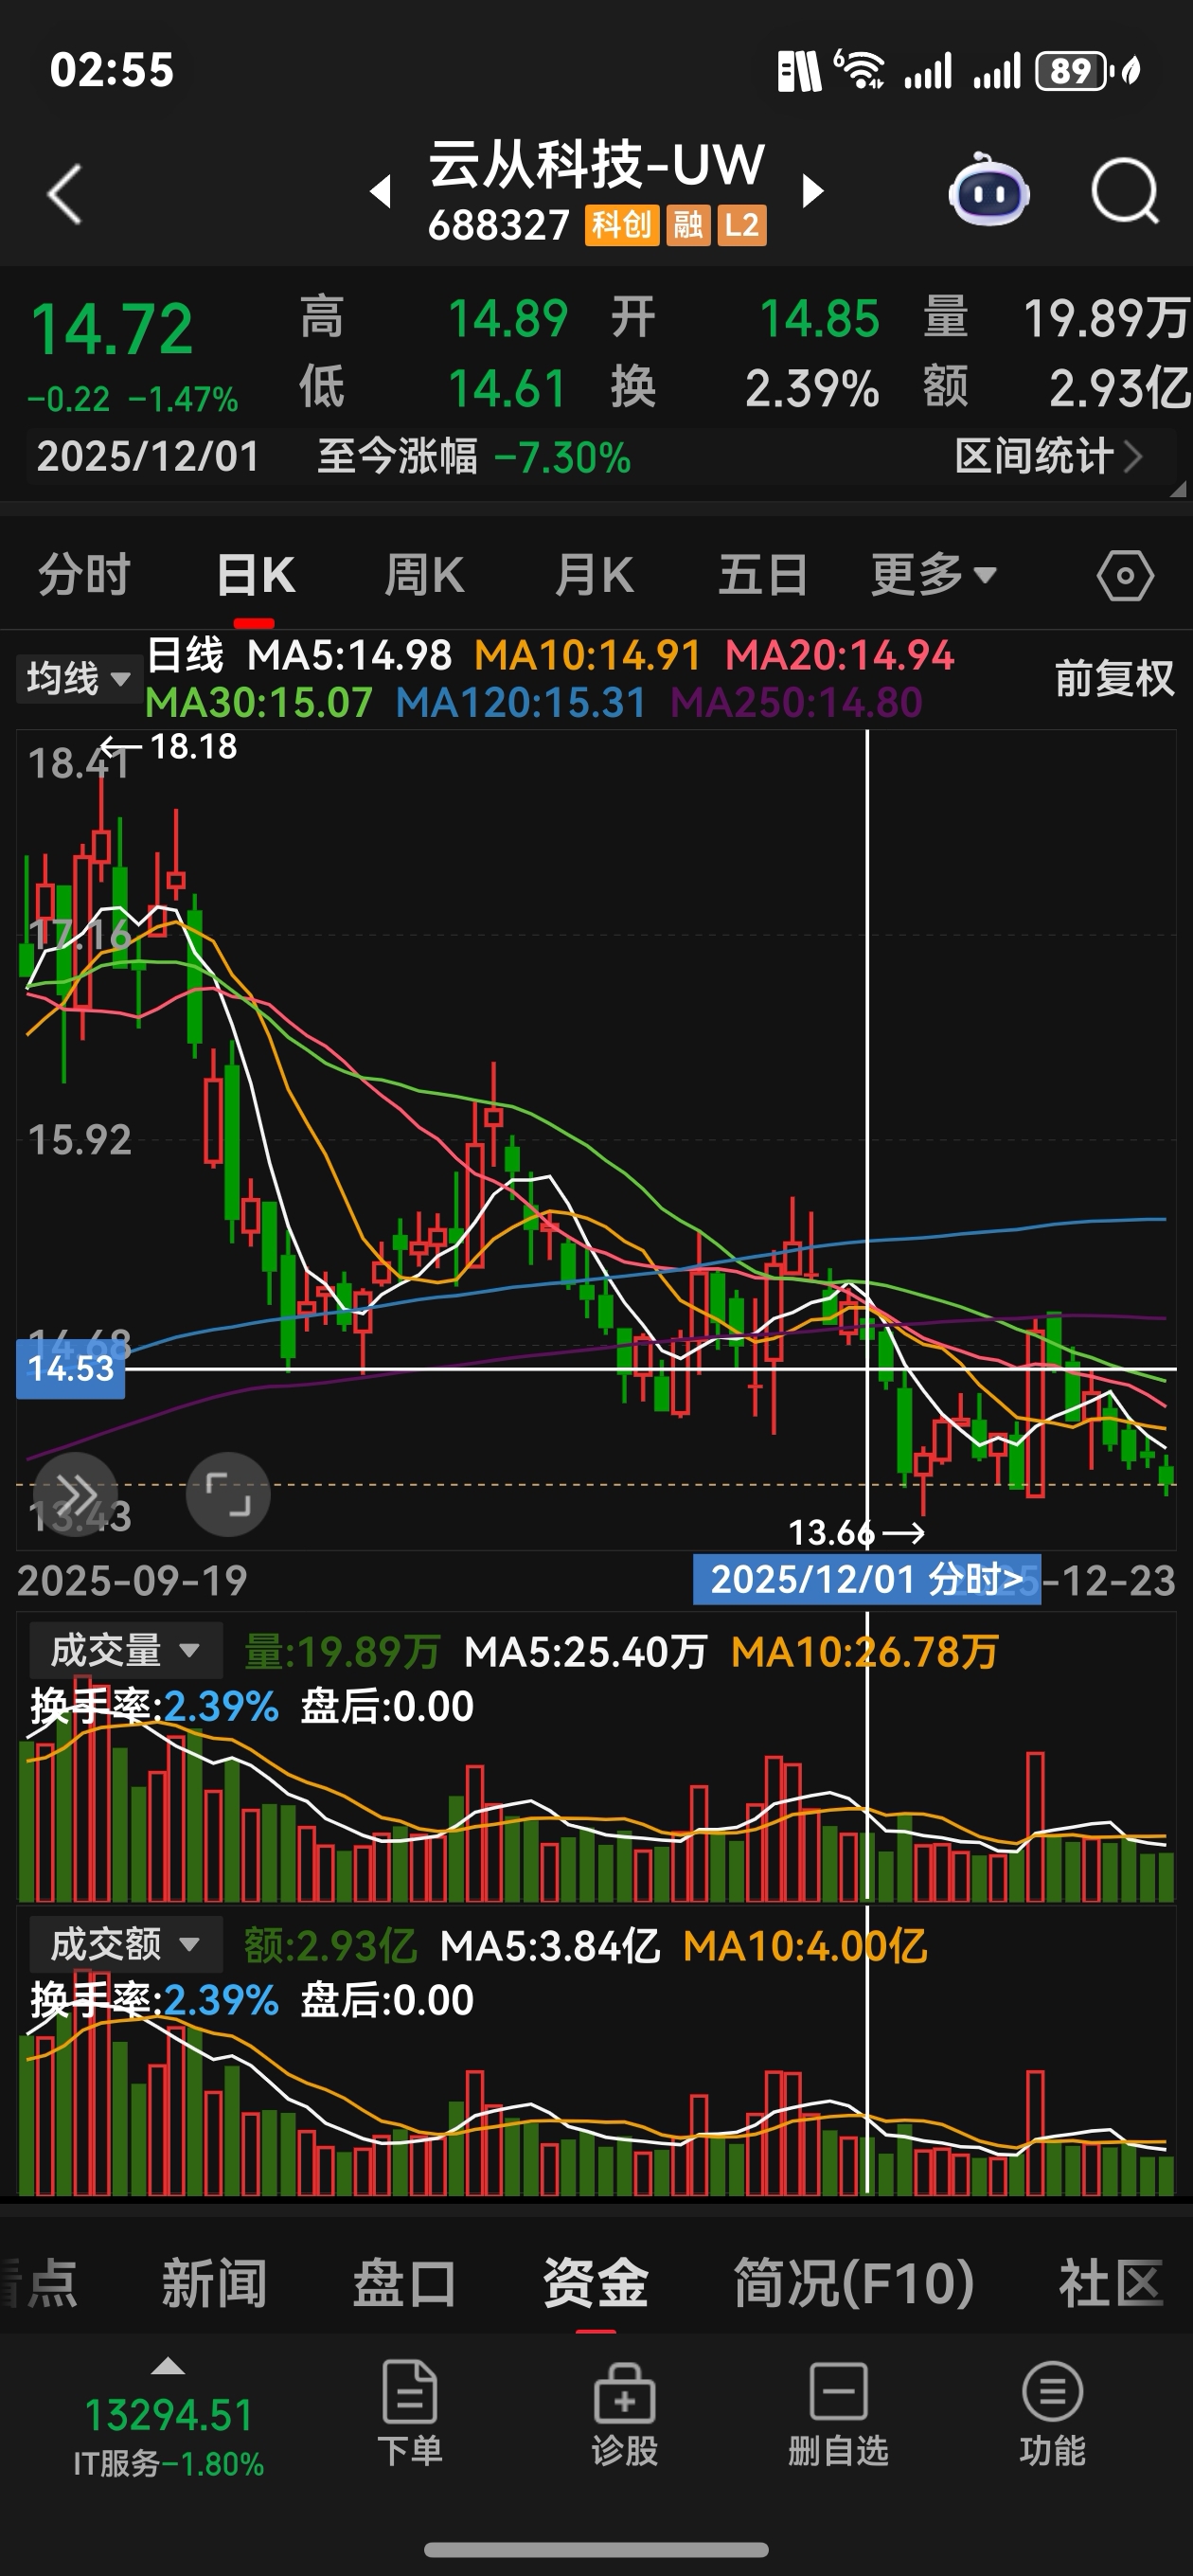Toggle the 前复权 adjustment mode
This screenshot has width=1193, height=2576.
[x=1114, y=679]
